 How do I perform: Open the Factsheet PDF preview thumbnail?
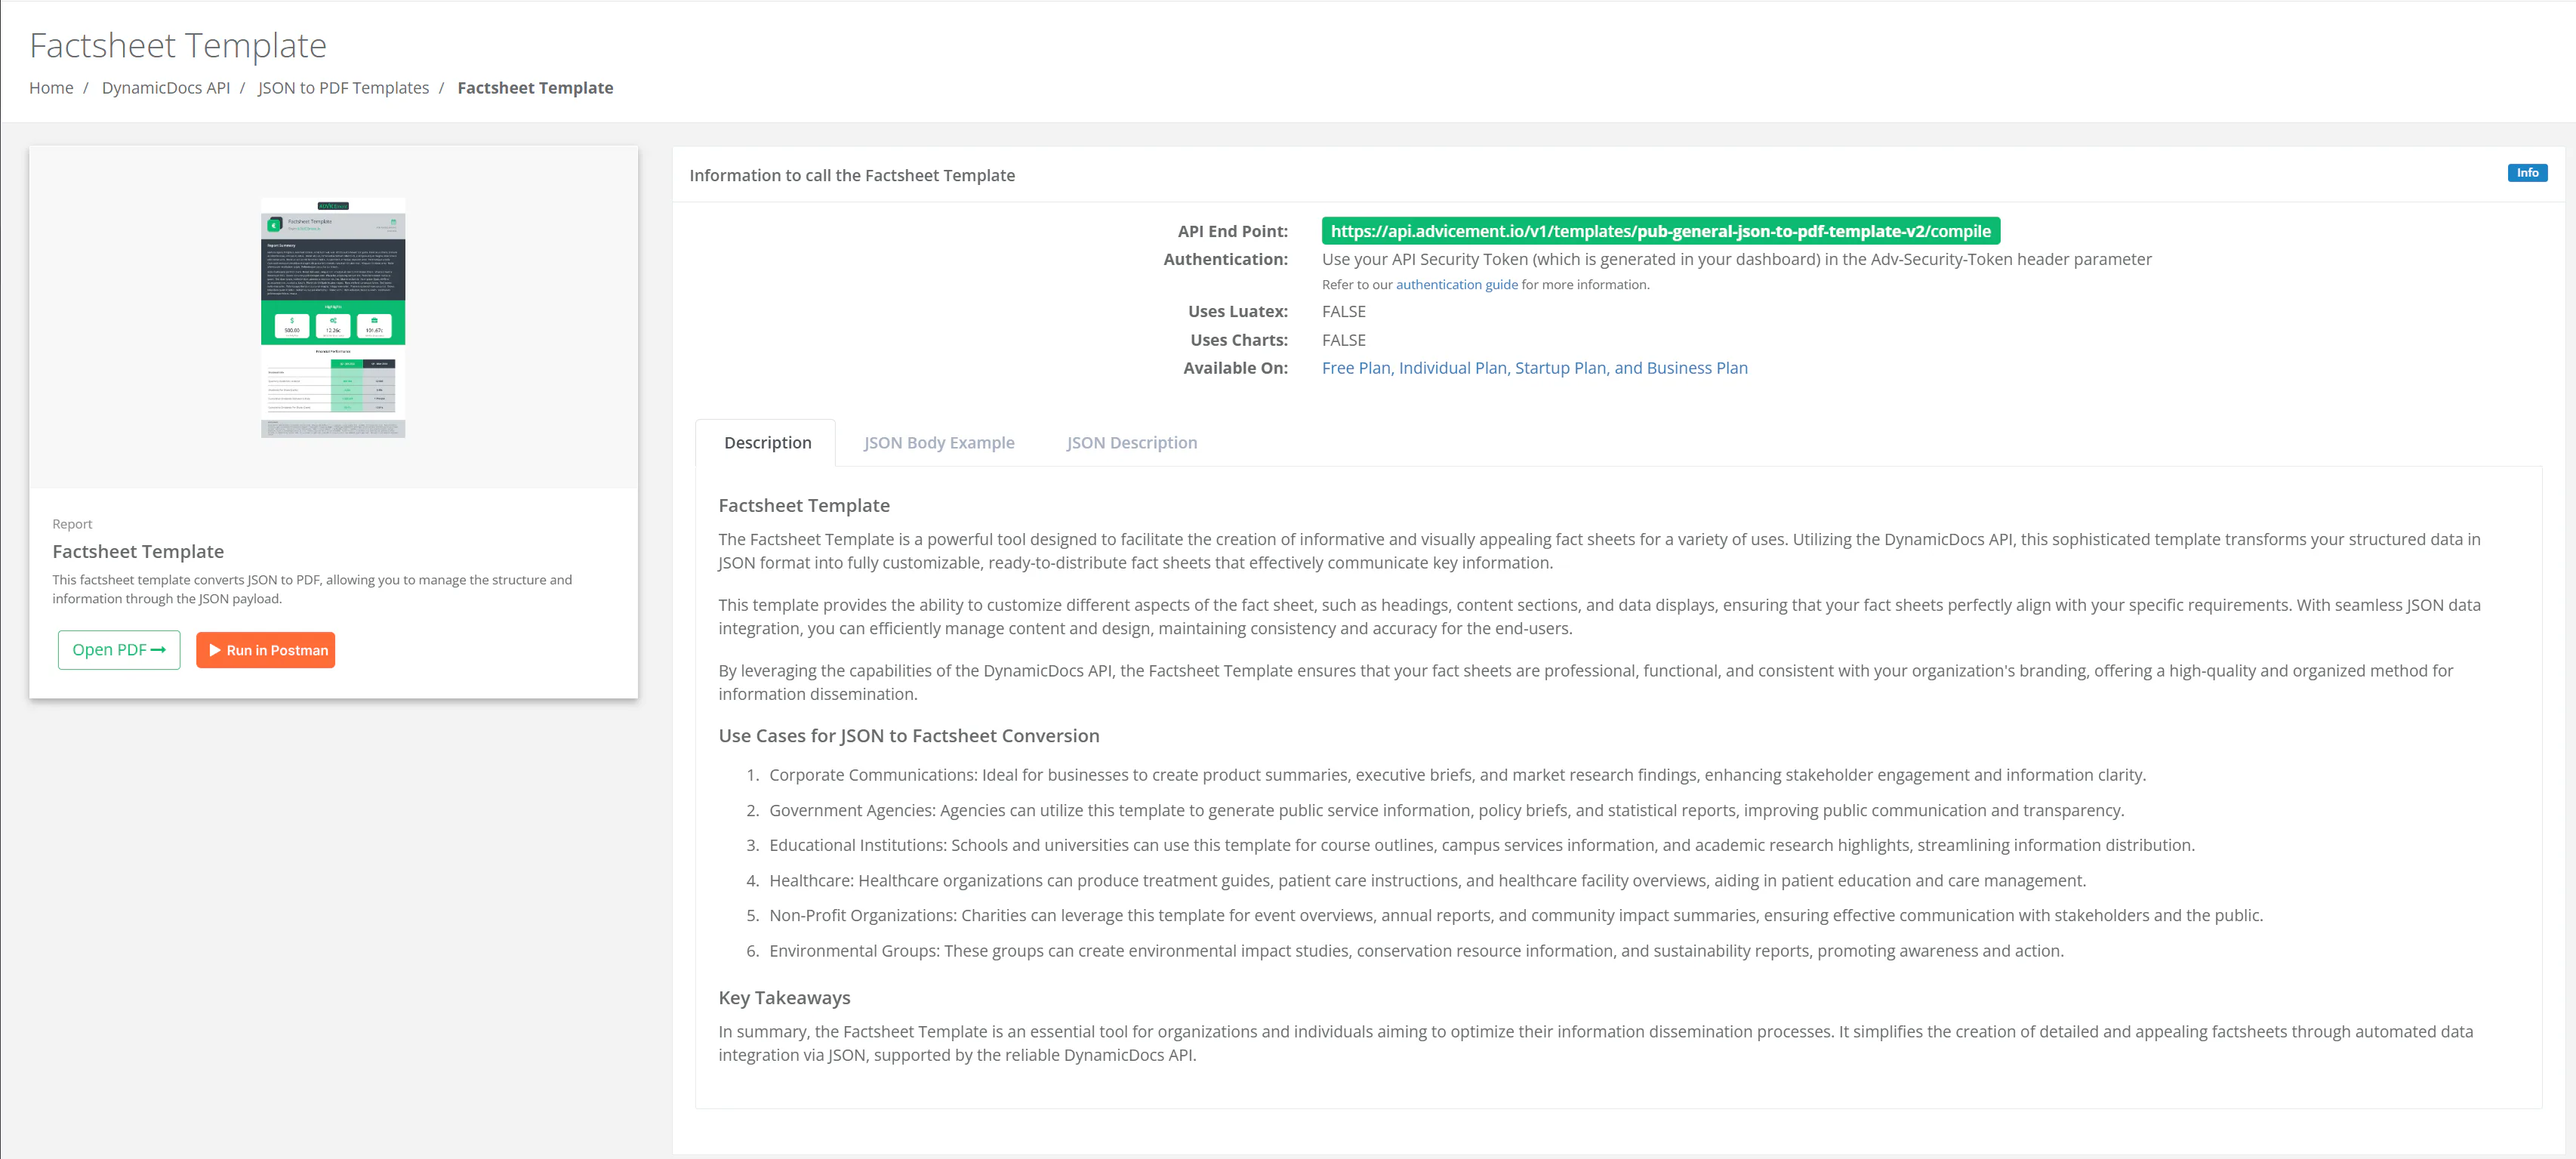pos(333,317)
